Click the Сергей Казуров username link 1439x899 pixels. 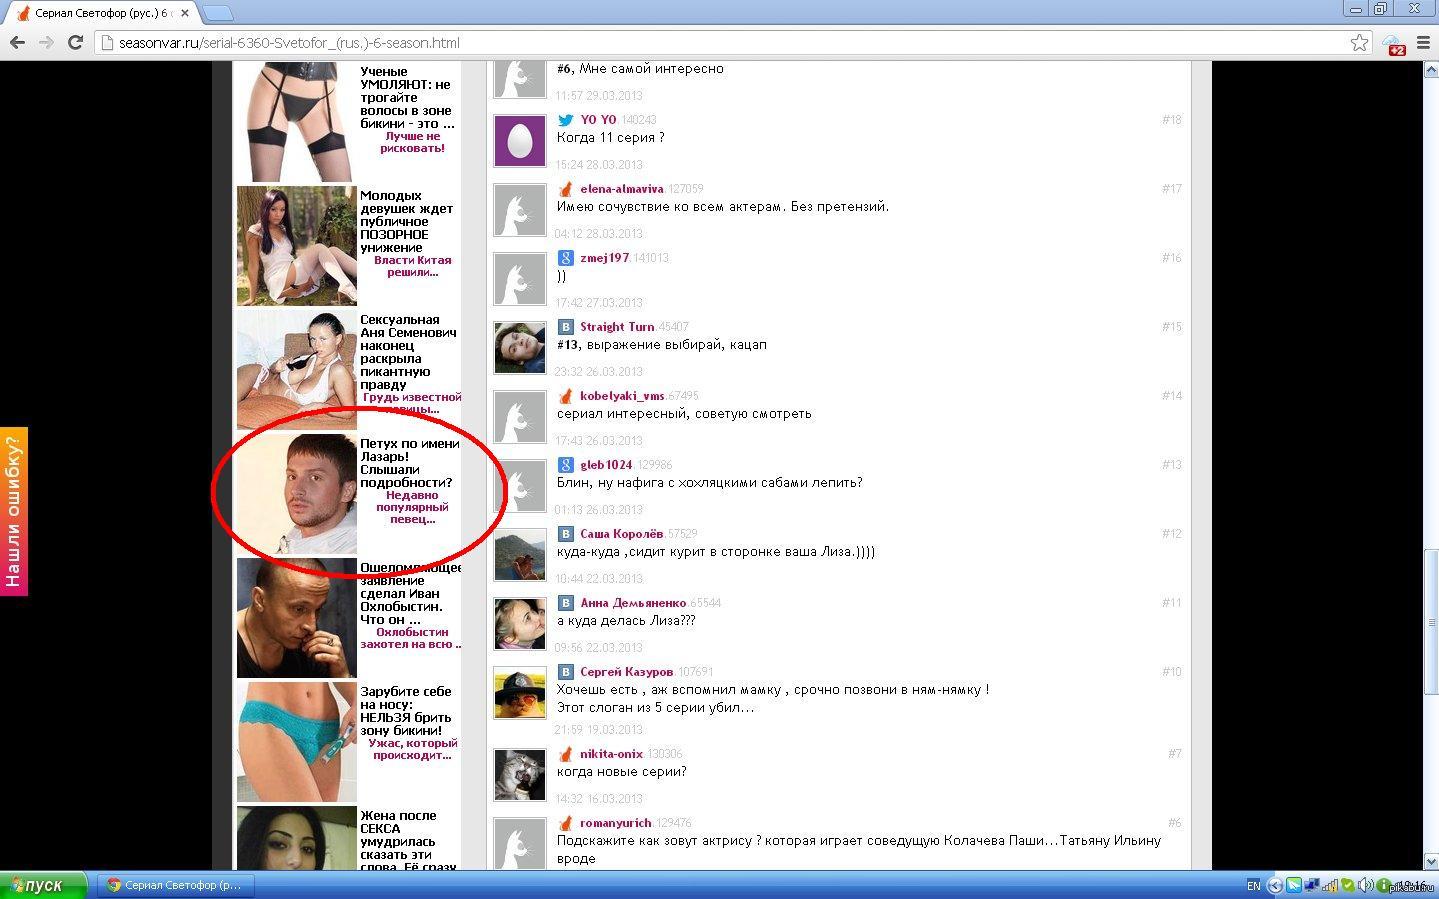click(626, 672)
